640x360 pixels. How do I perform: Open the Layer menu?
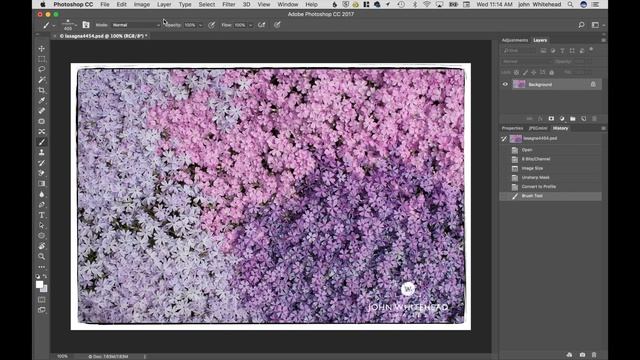pyautogui.click(x=164, y=4)
